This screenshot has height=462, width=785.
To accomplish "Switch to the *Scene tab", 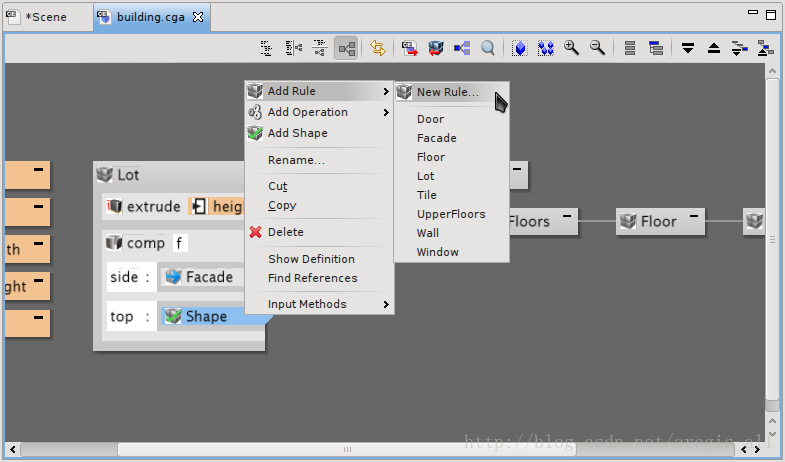I will tap(45, 17).
